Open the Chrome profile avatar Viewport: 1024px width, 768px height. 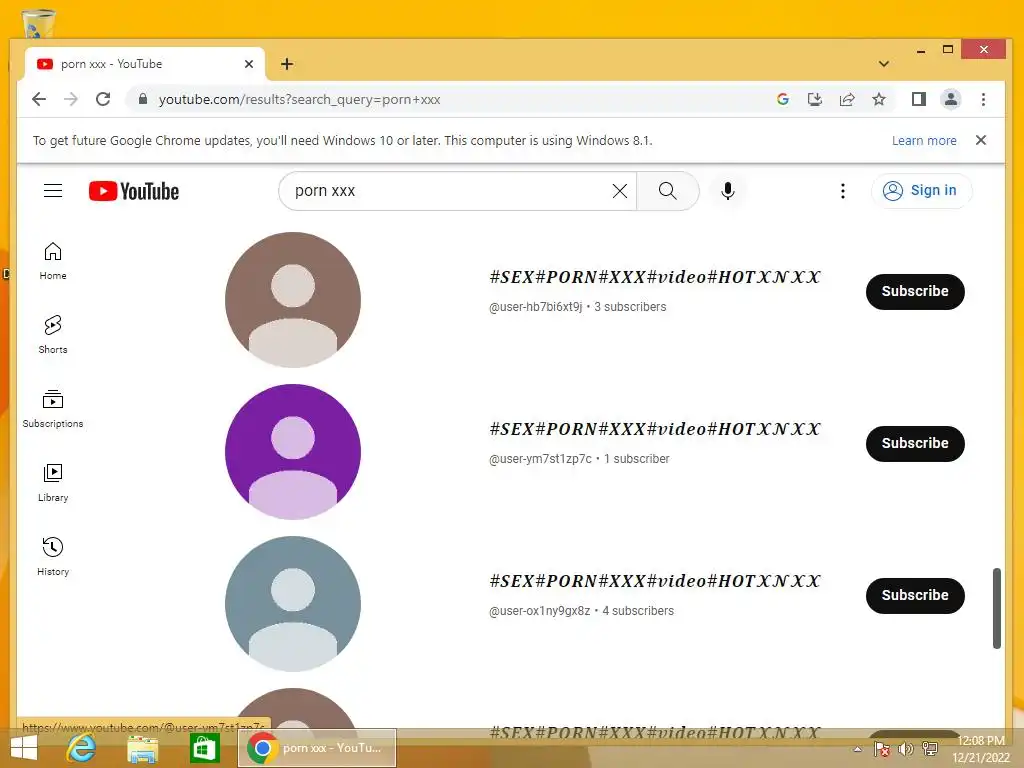951,99
